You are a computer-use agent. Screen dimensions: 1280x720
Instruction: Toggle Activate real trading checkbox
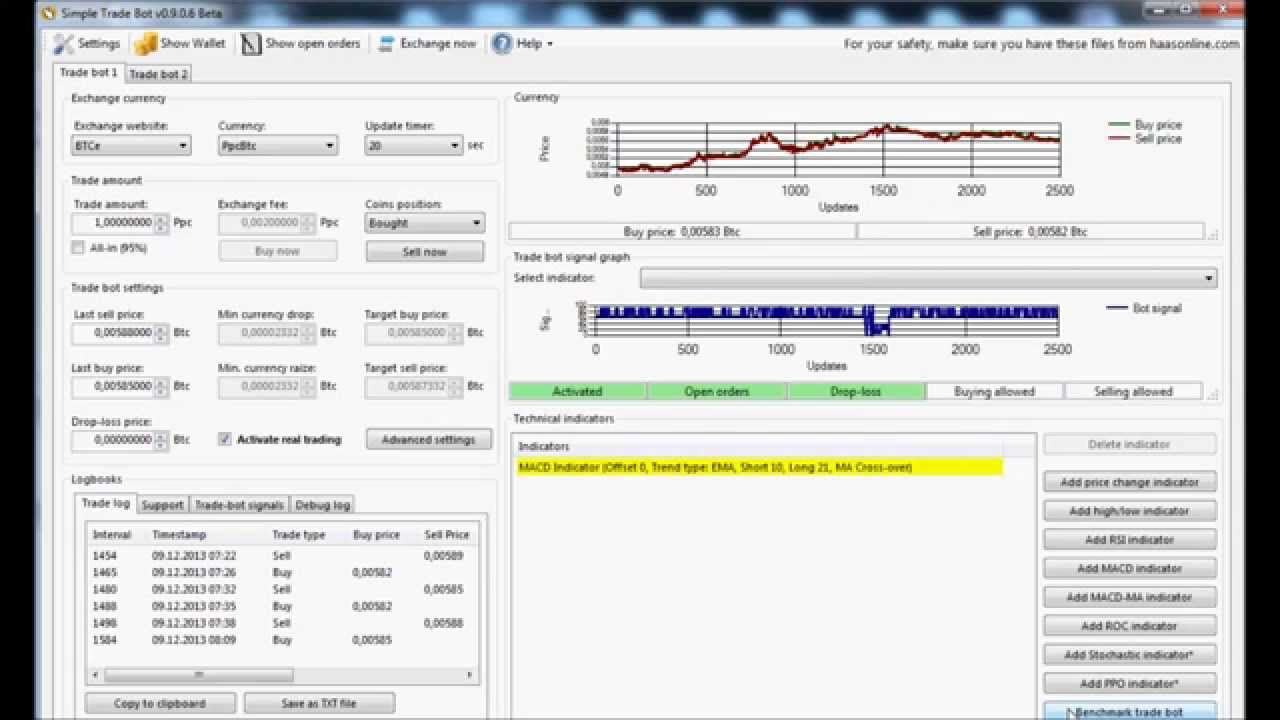225,439
